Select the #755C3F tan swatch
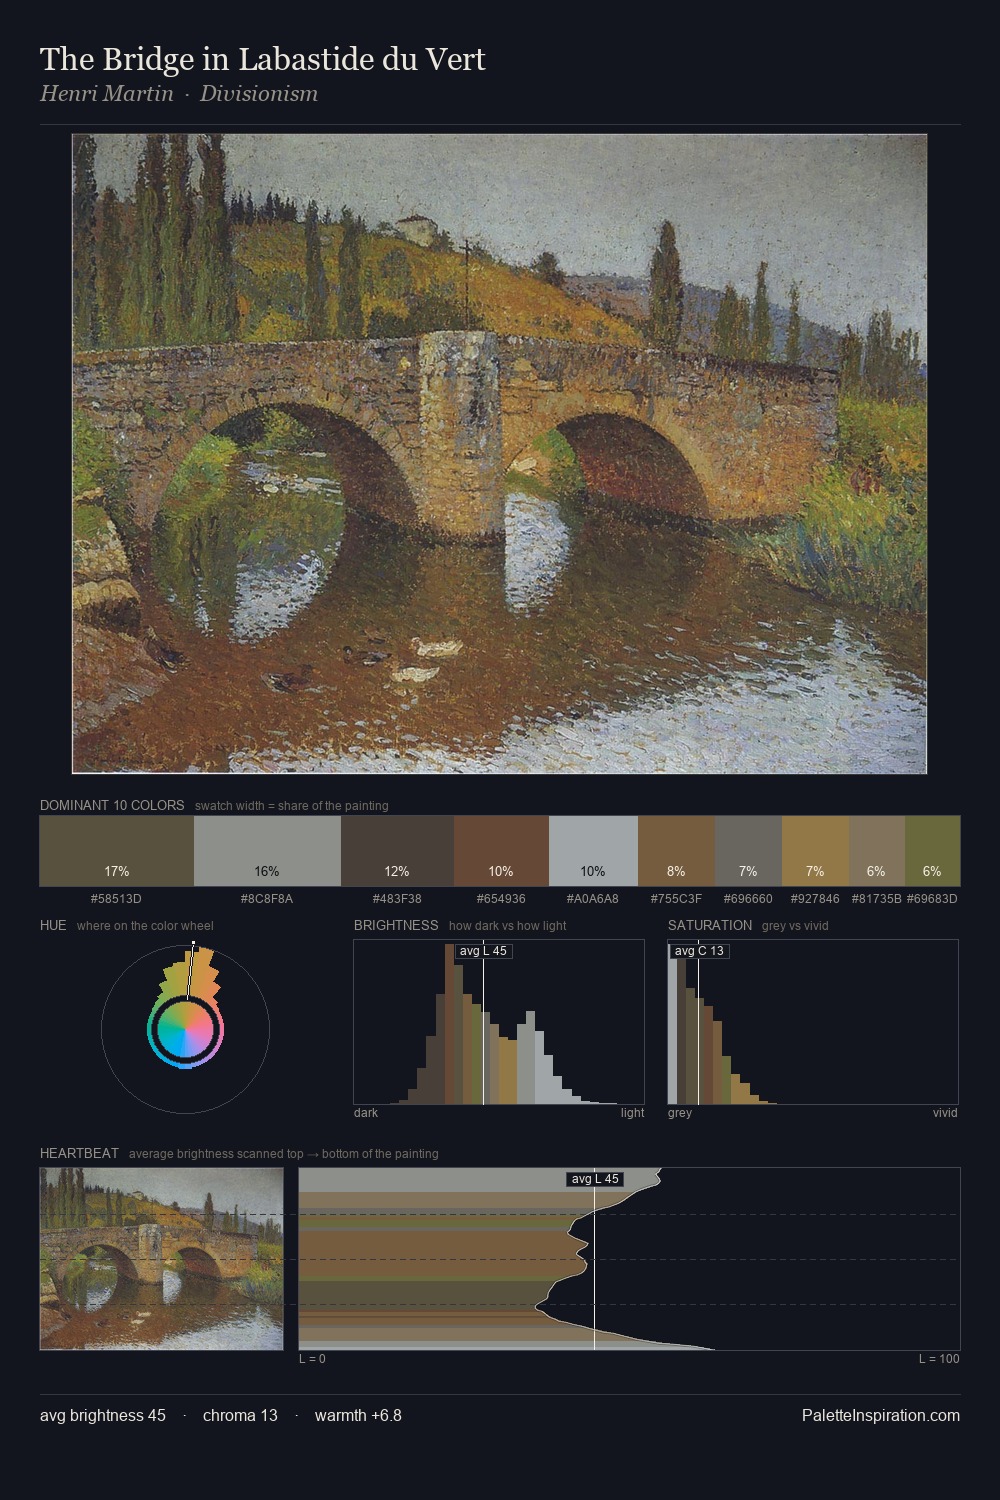1000x1500 pixels. [x=676, y=851]
